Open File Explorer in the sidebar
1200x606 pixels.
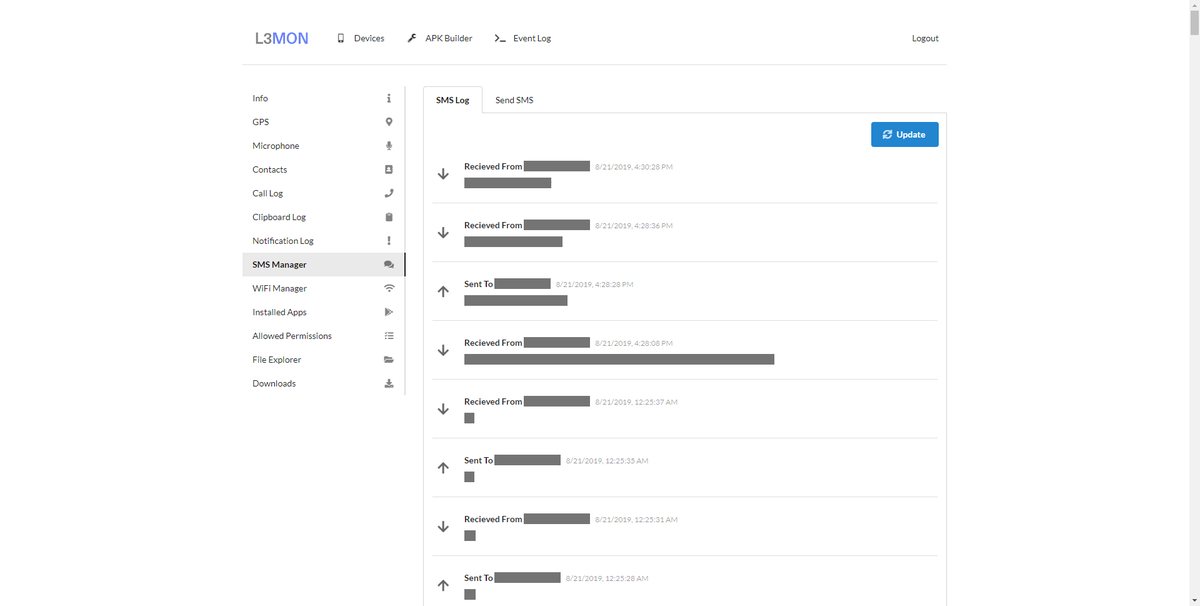[323, 360]
